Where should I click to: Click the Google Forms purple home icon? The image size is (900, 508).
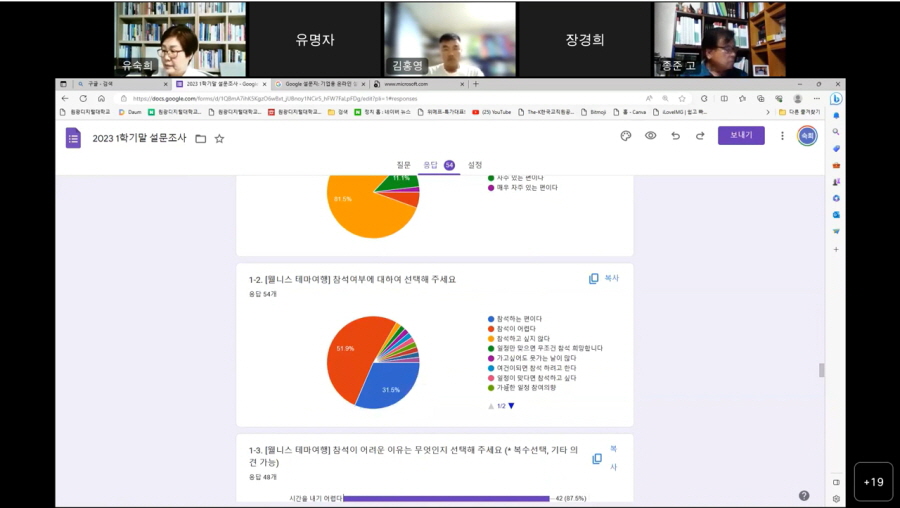(x=73, y=138)
